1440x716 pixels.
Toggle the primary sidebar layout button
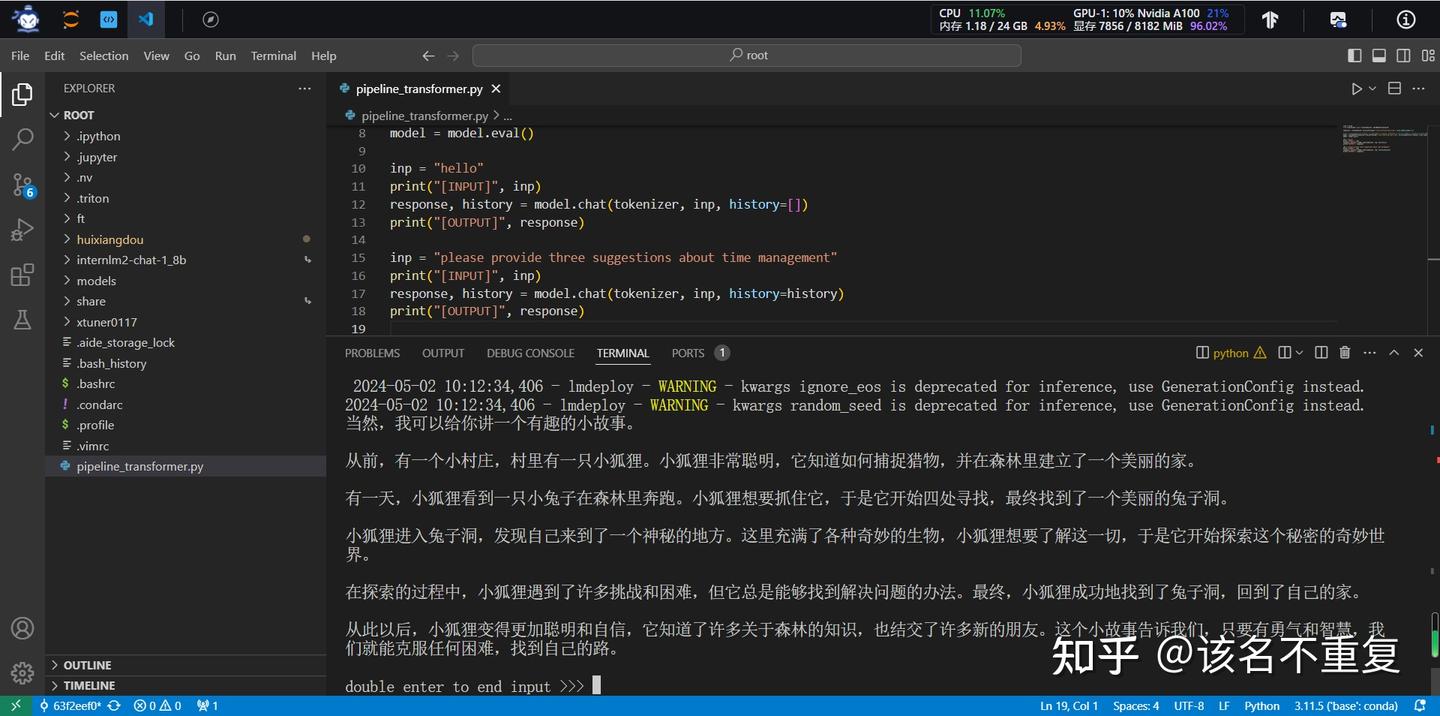click(1355, 55)
